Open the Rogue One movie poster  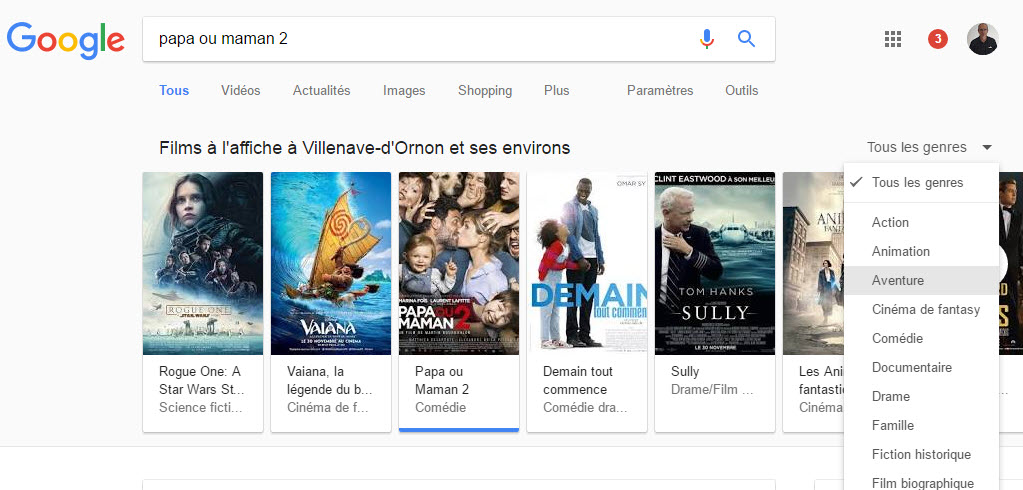[x=203, y=264]
